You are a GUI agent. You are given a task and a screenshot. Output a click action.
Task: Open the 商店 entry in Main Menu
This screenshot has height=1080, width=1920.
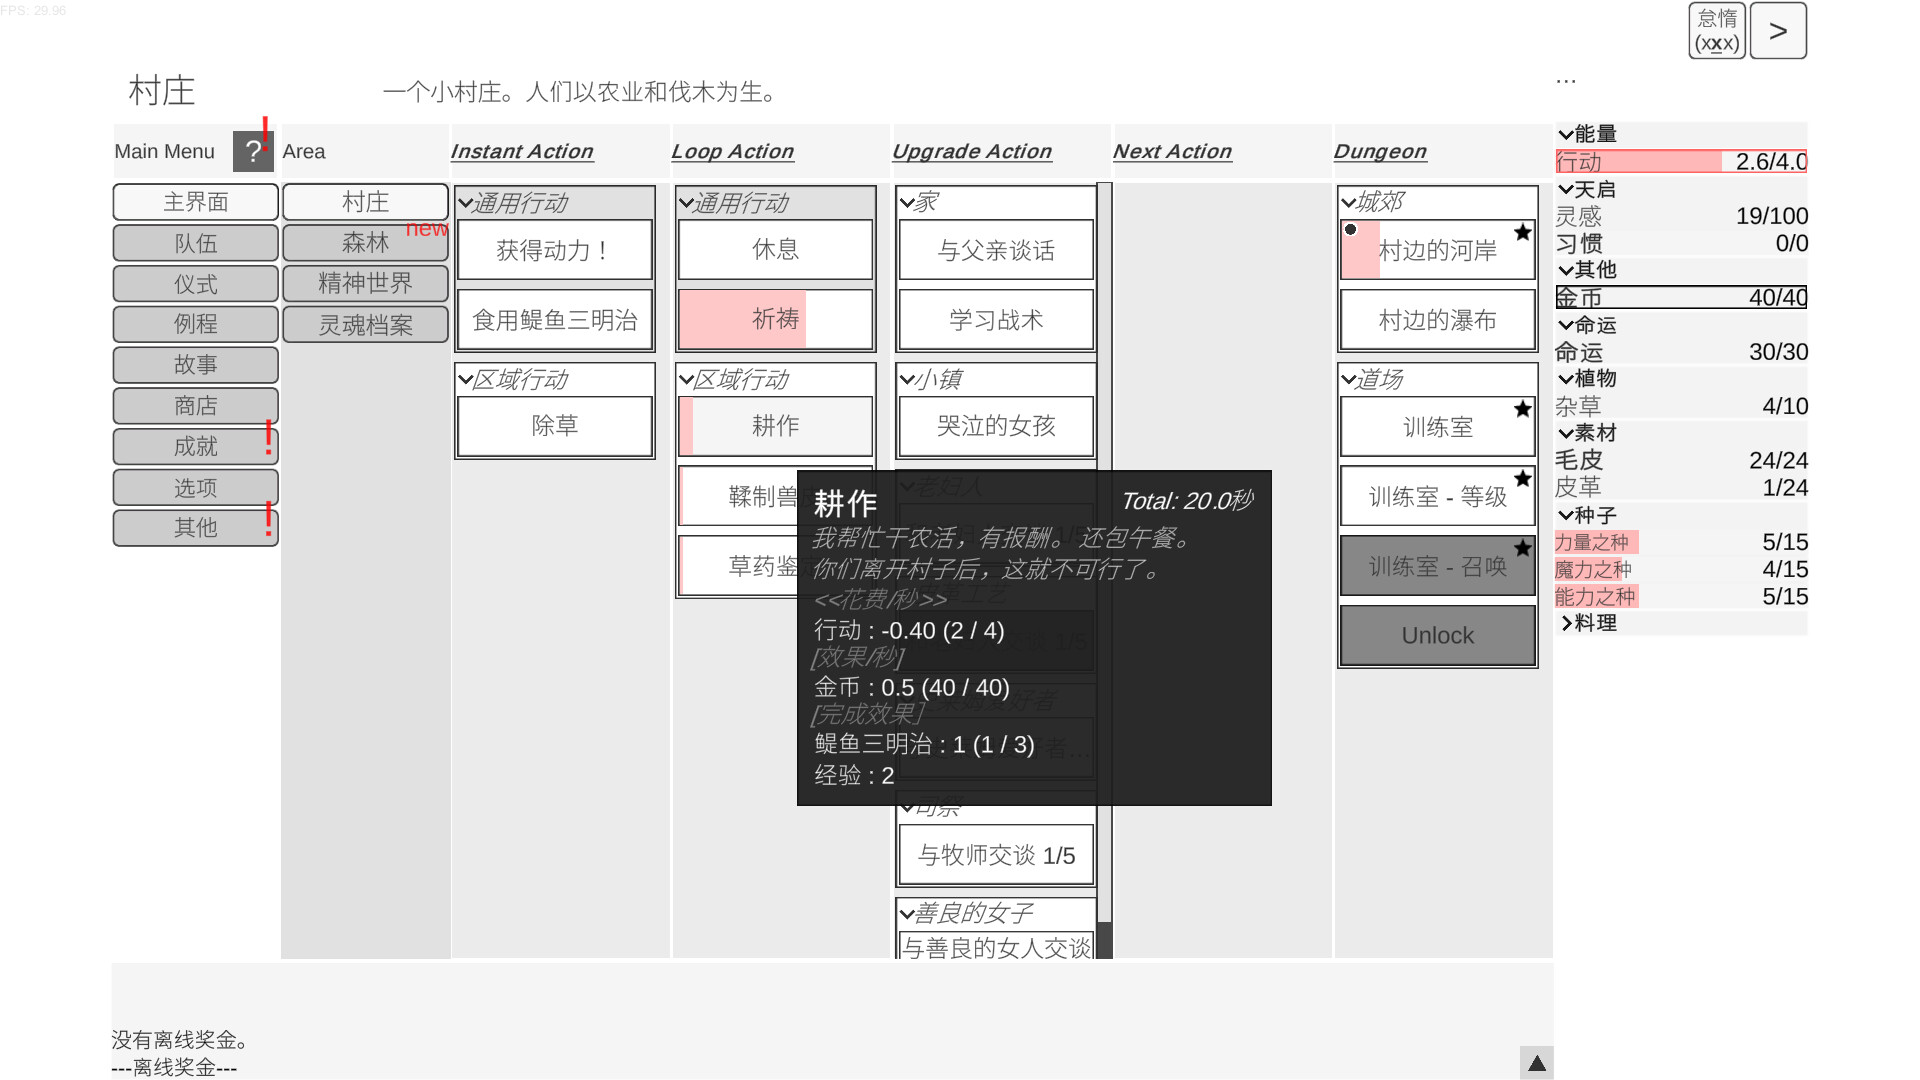tap(194, 405)
